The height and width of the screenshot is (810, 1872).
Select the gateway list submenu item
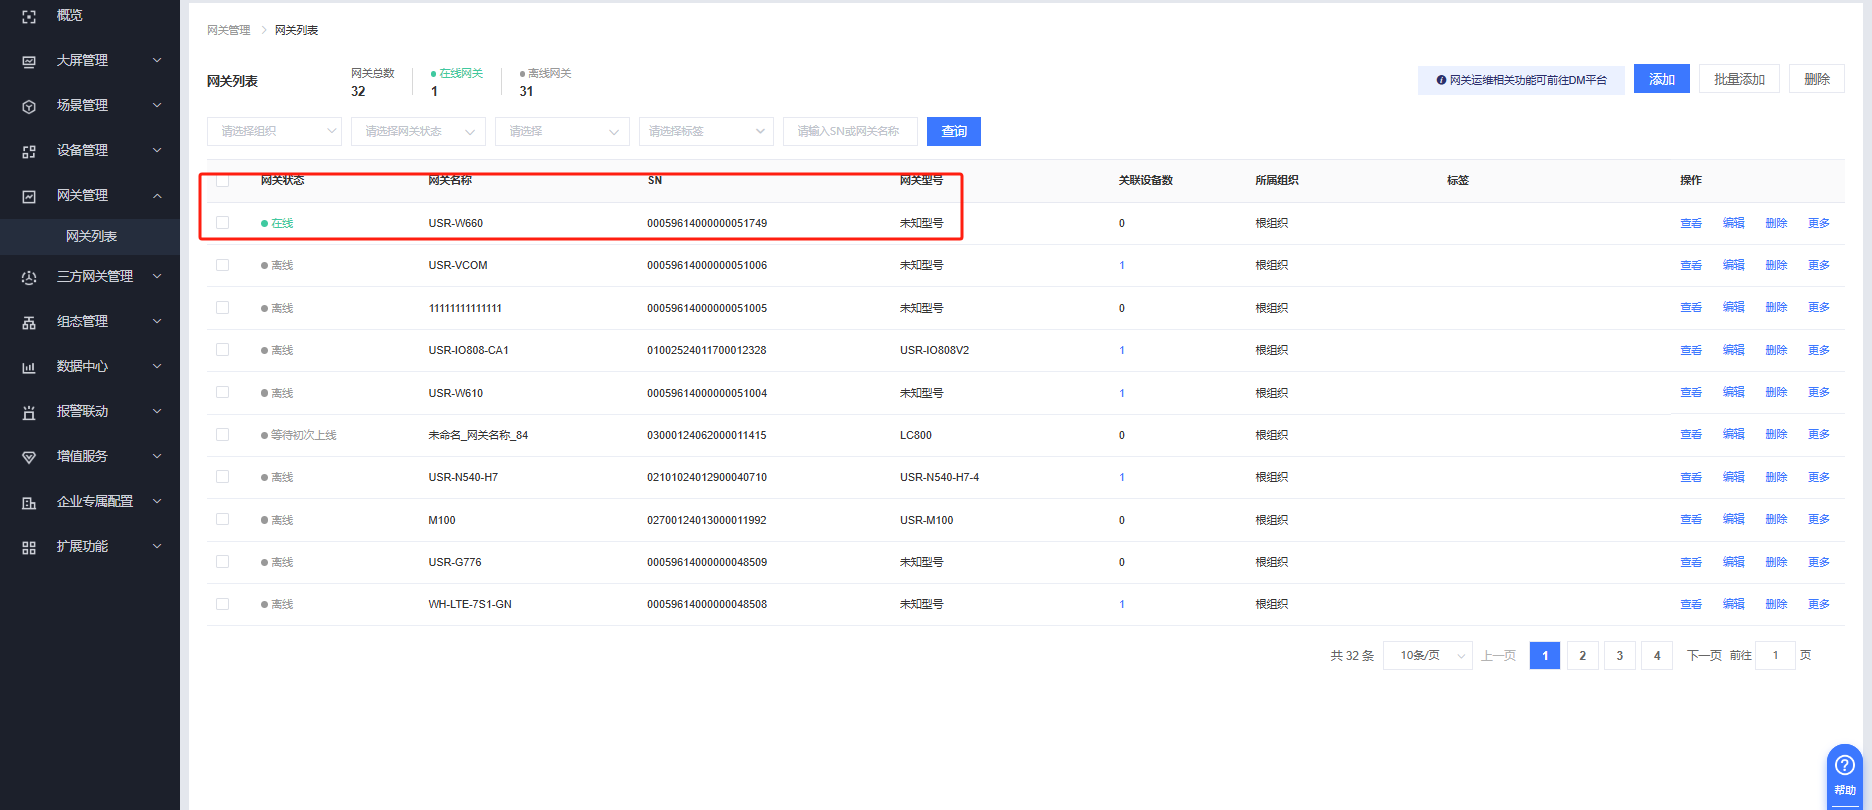pos(91,236)
